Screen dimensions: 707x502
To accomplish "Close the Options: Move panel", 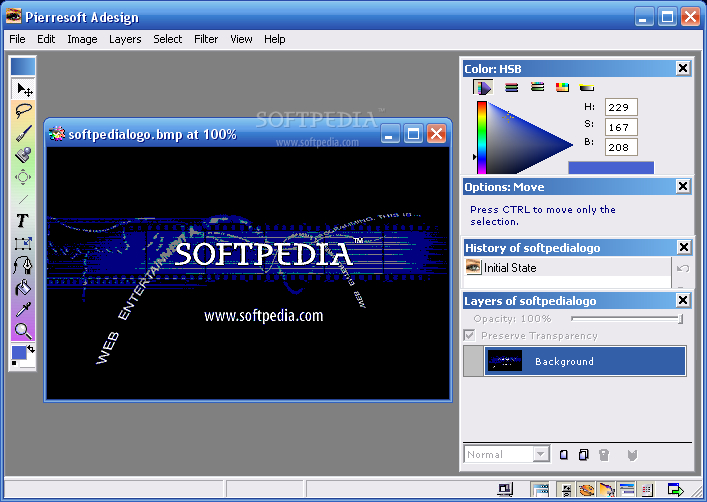I will [x=683, y=186].
